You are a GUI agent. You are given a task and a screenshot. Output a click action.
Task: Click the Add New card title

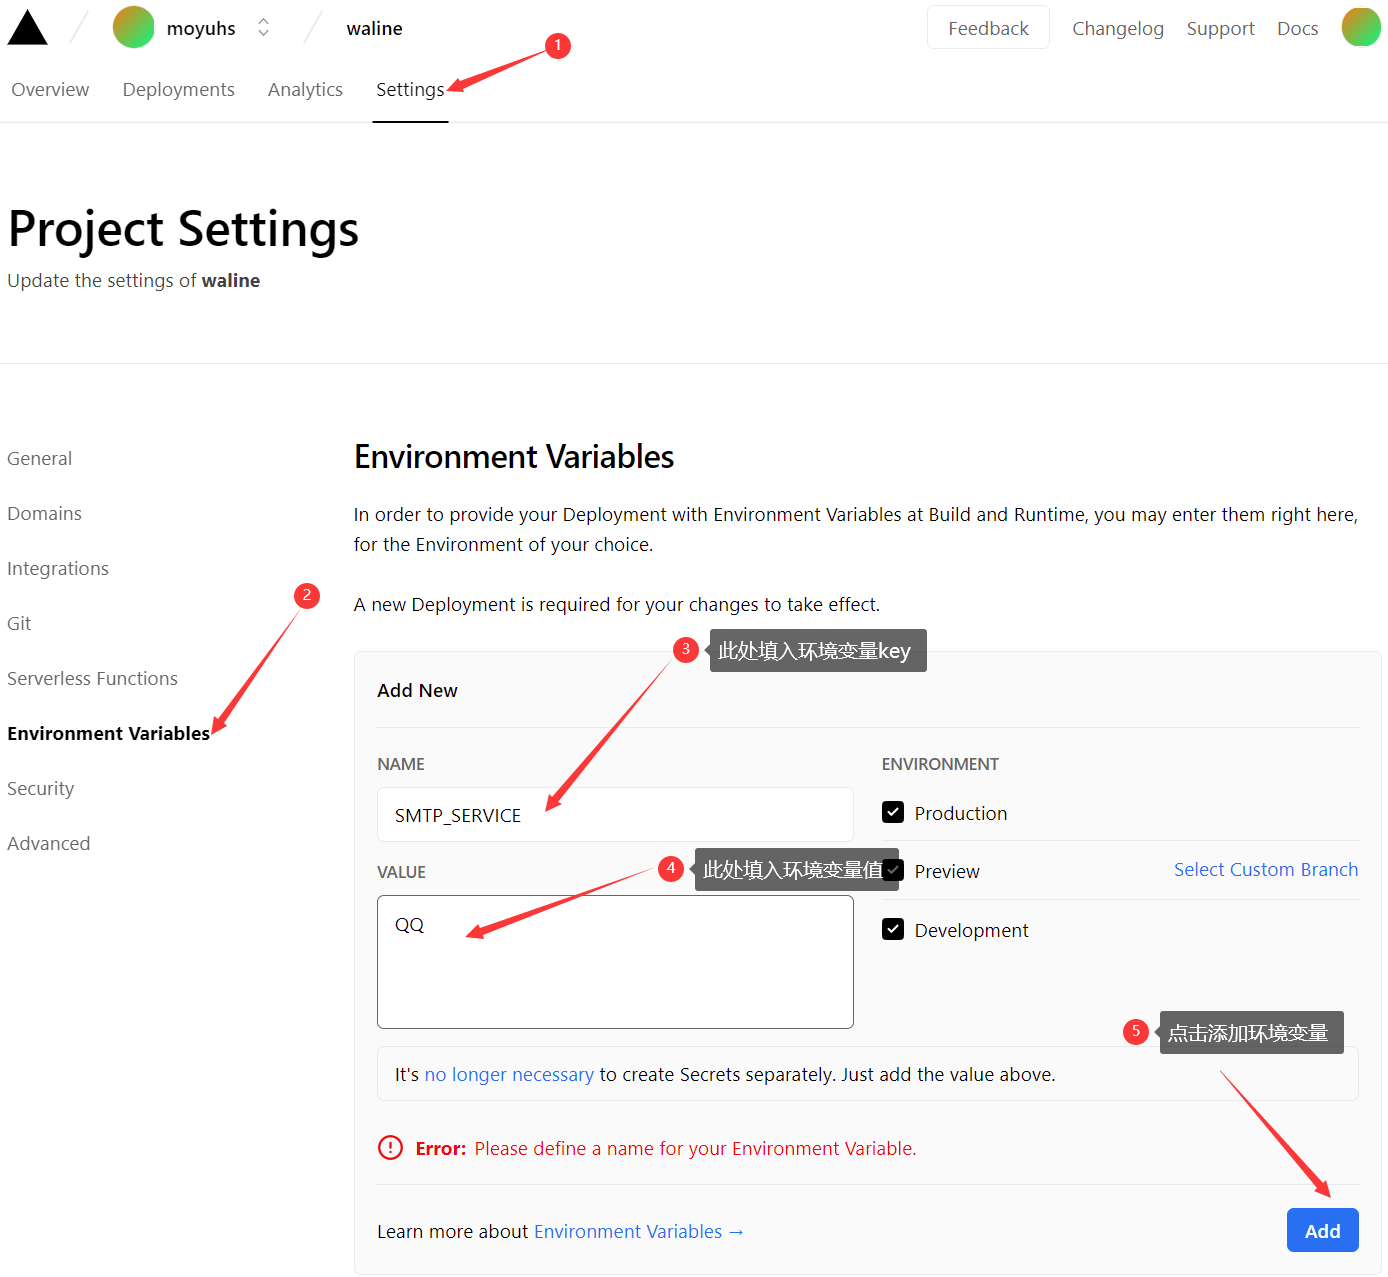pyautogui.click(x=417, y=691)
